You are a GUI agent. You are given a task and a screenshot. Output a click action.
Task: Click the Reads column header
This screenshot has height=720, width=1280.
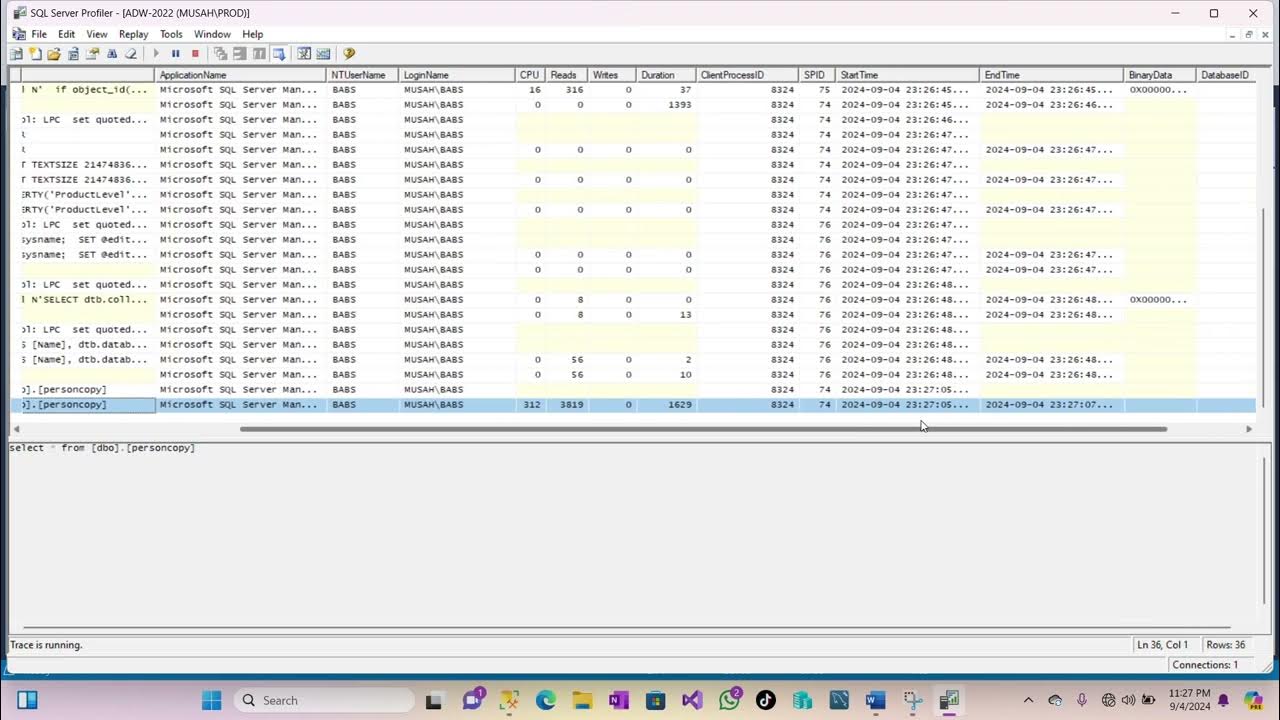[566, 75]
